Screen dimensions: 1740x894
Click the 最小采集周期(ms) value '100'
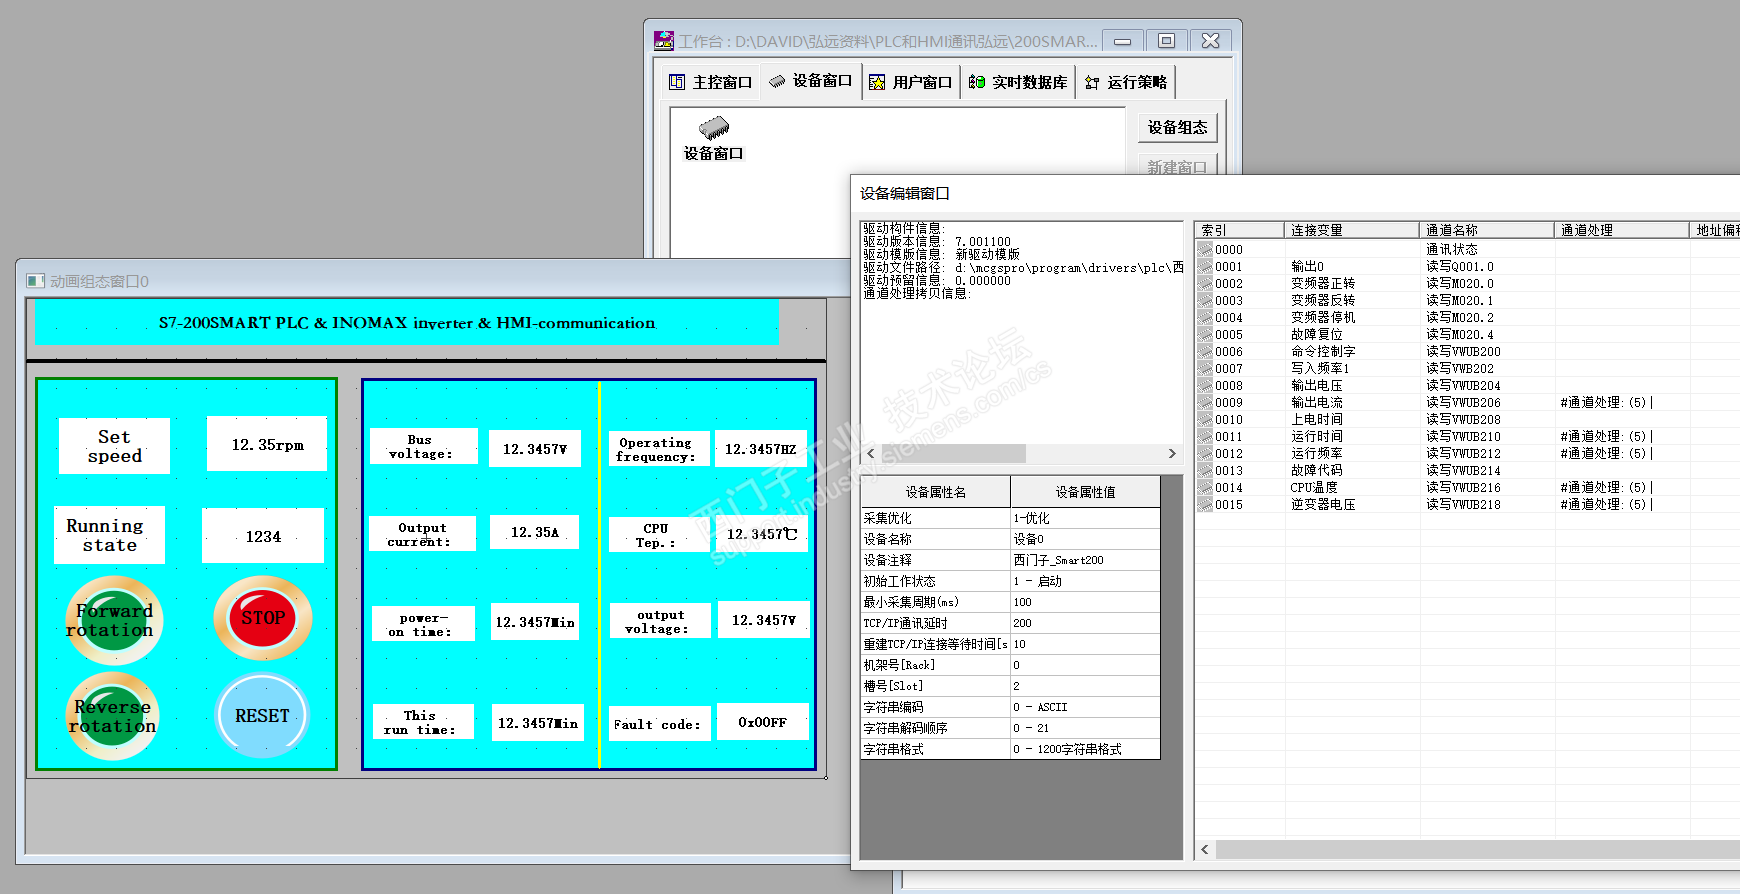point(1085,602)
